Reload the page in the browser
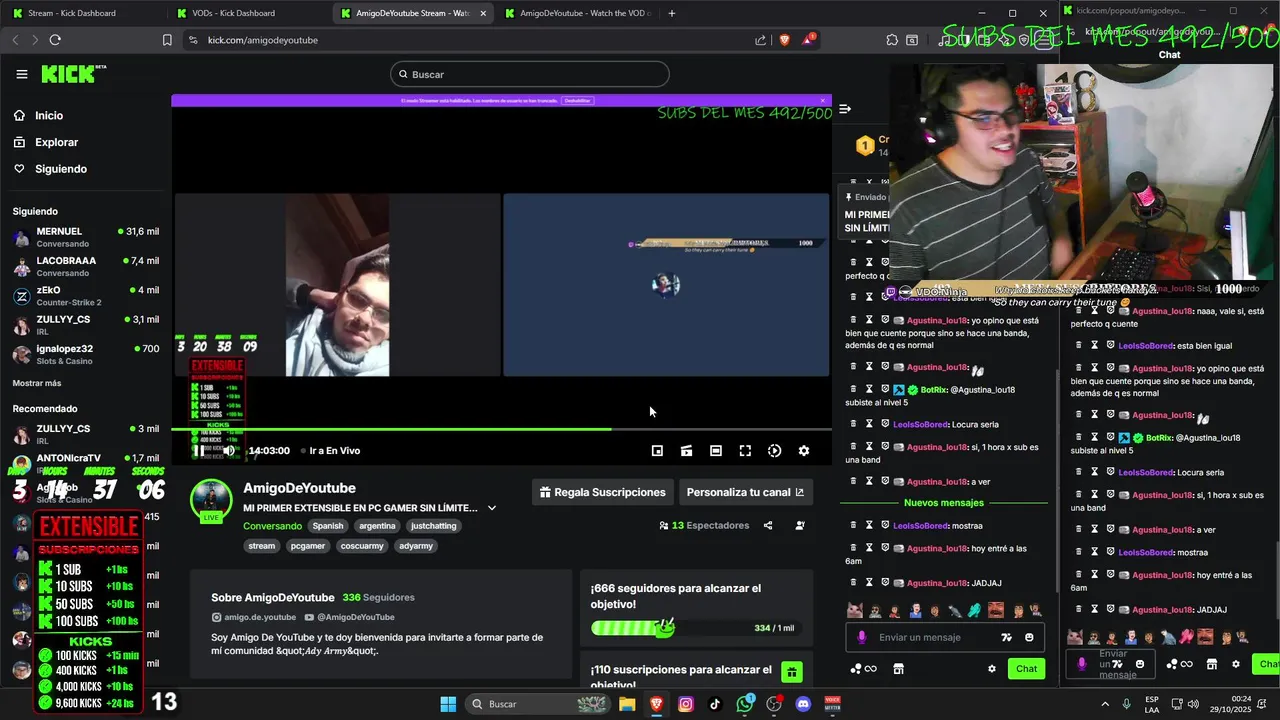This screenshot has width=1280, height=720. pyautogui.click(x=55, y=40)
